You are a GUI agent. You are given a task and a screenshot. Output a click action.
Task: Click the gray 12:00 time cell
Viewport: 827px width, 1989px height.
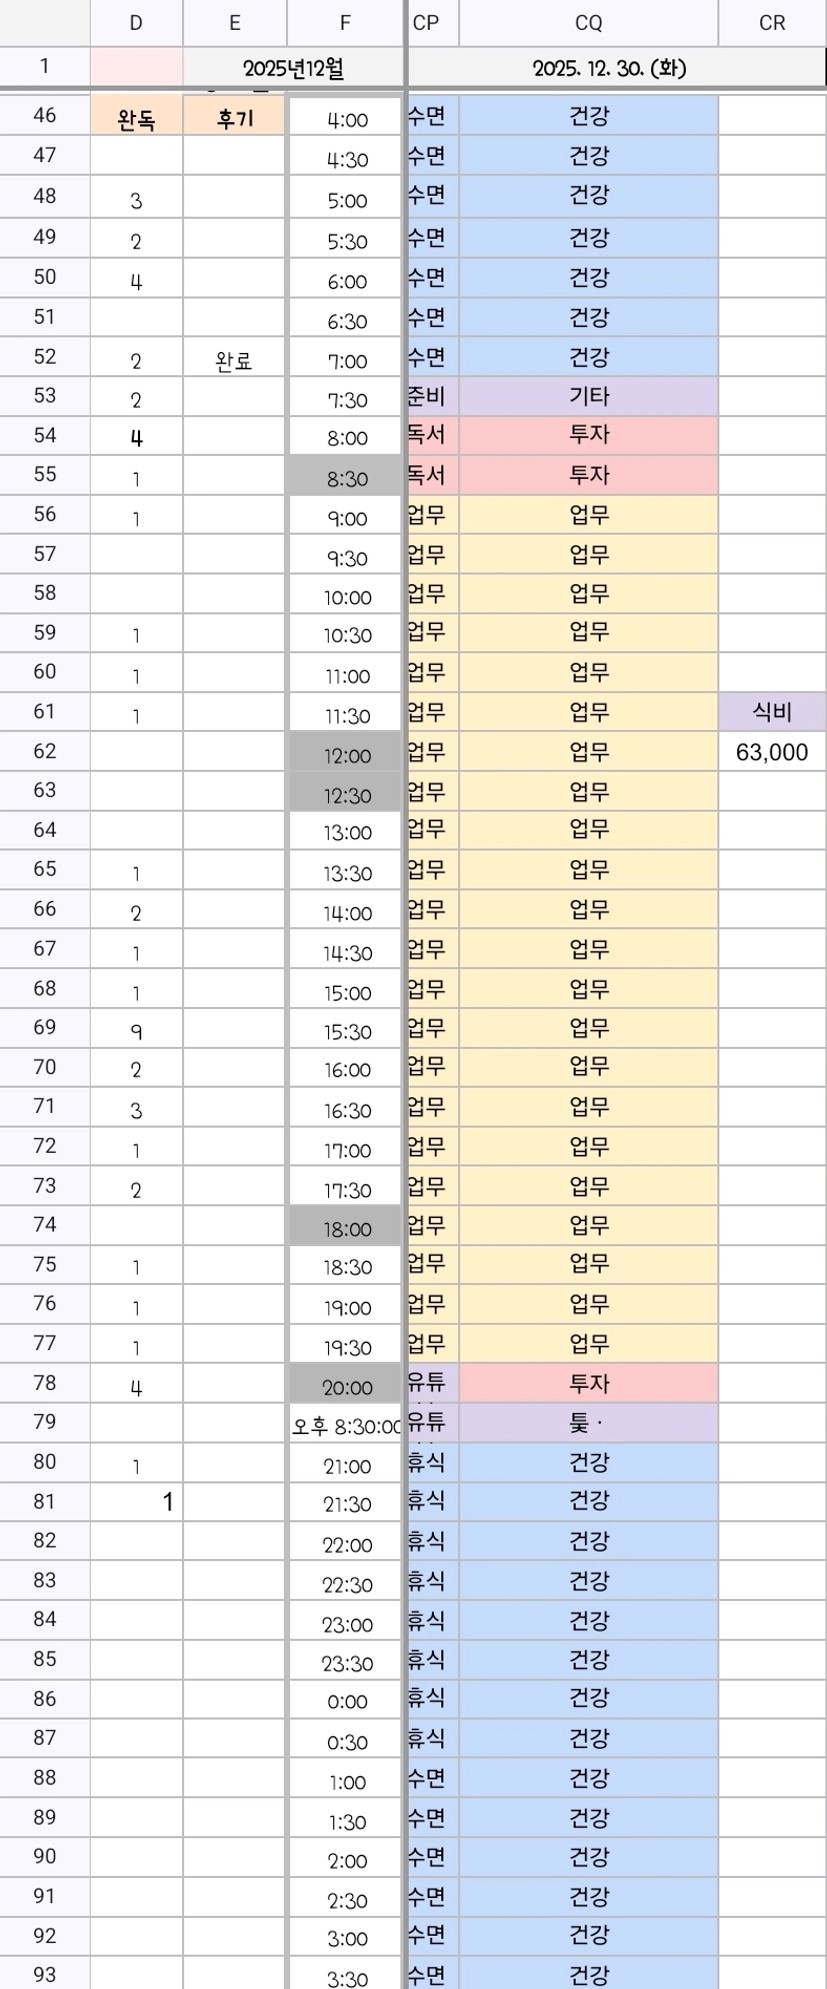[x=346, y=756]
